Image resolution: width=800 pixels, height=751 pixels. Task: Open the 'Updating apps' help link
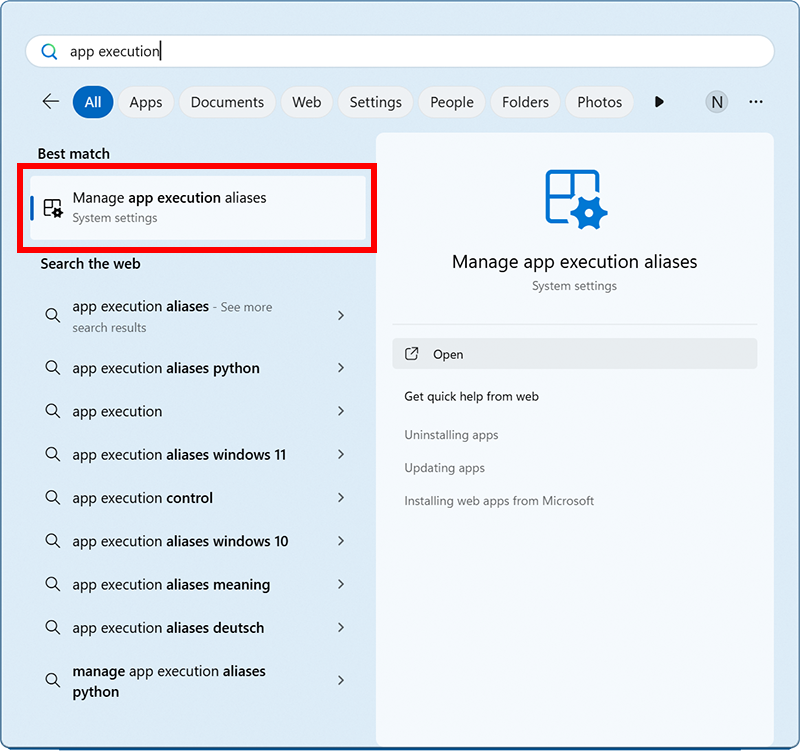coord(444,468)
